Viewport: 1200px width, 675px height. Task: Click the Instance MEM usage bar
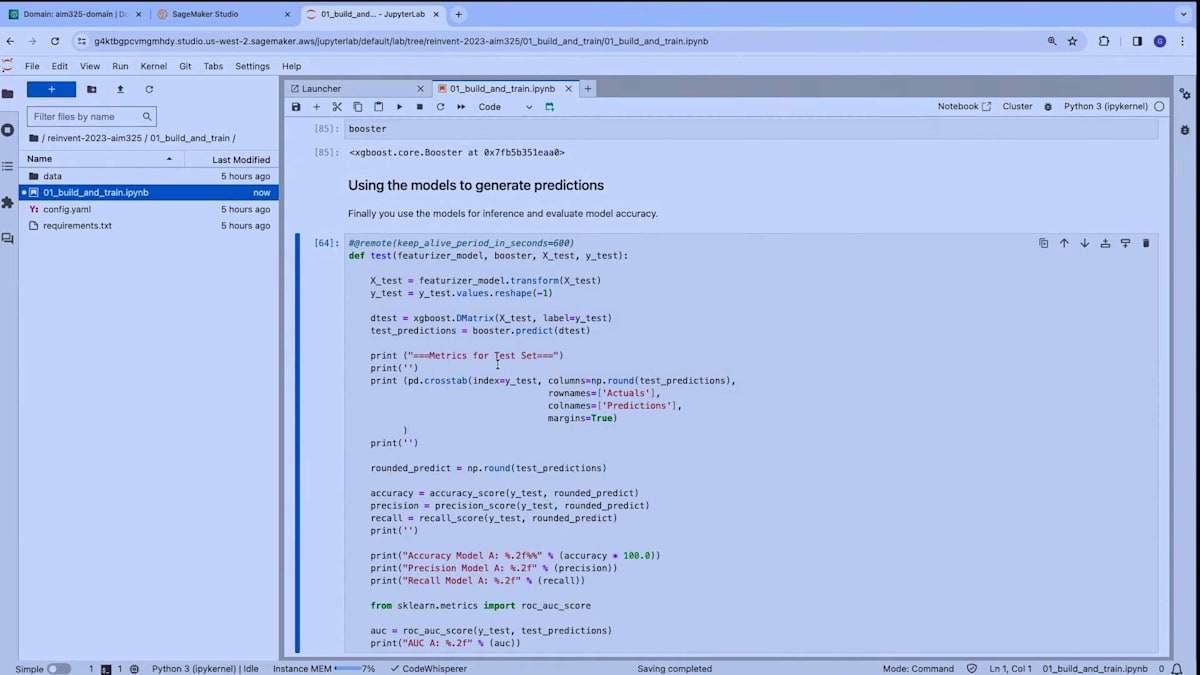point(347,668)
